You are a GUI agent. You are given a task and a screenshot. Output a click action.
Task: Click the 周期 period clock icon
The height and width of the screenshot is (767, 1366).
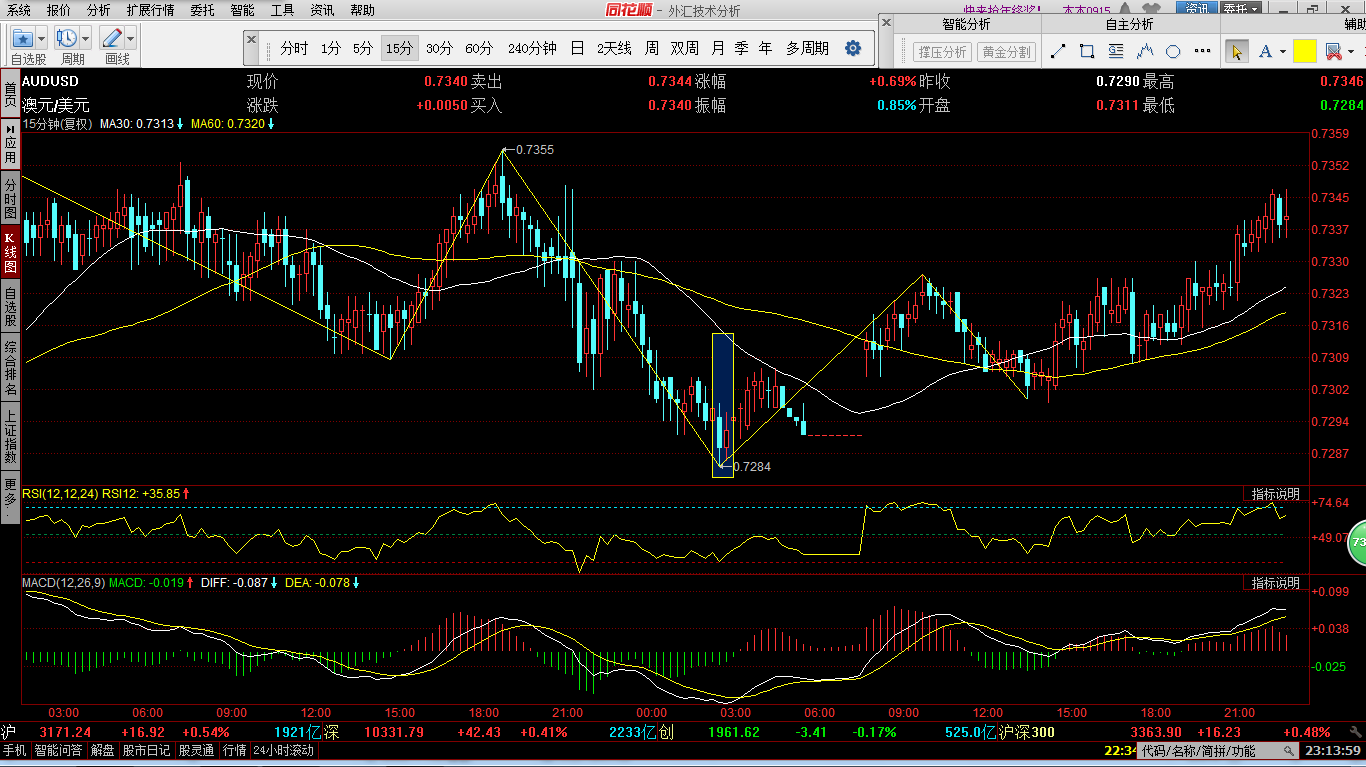[x=66, y=38]
